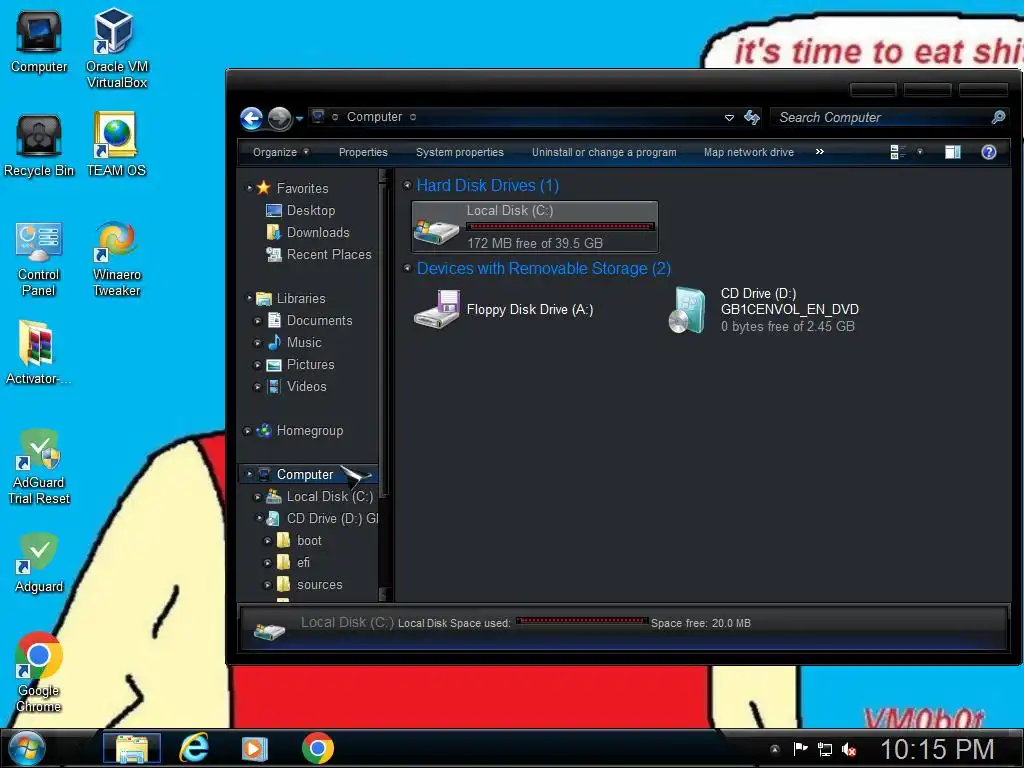Click the network tray icon
This screenshot has width=1024, height=768.
click(x=824, y=749)
